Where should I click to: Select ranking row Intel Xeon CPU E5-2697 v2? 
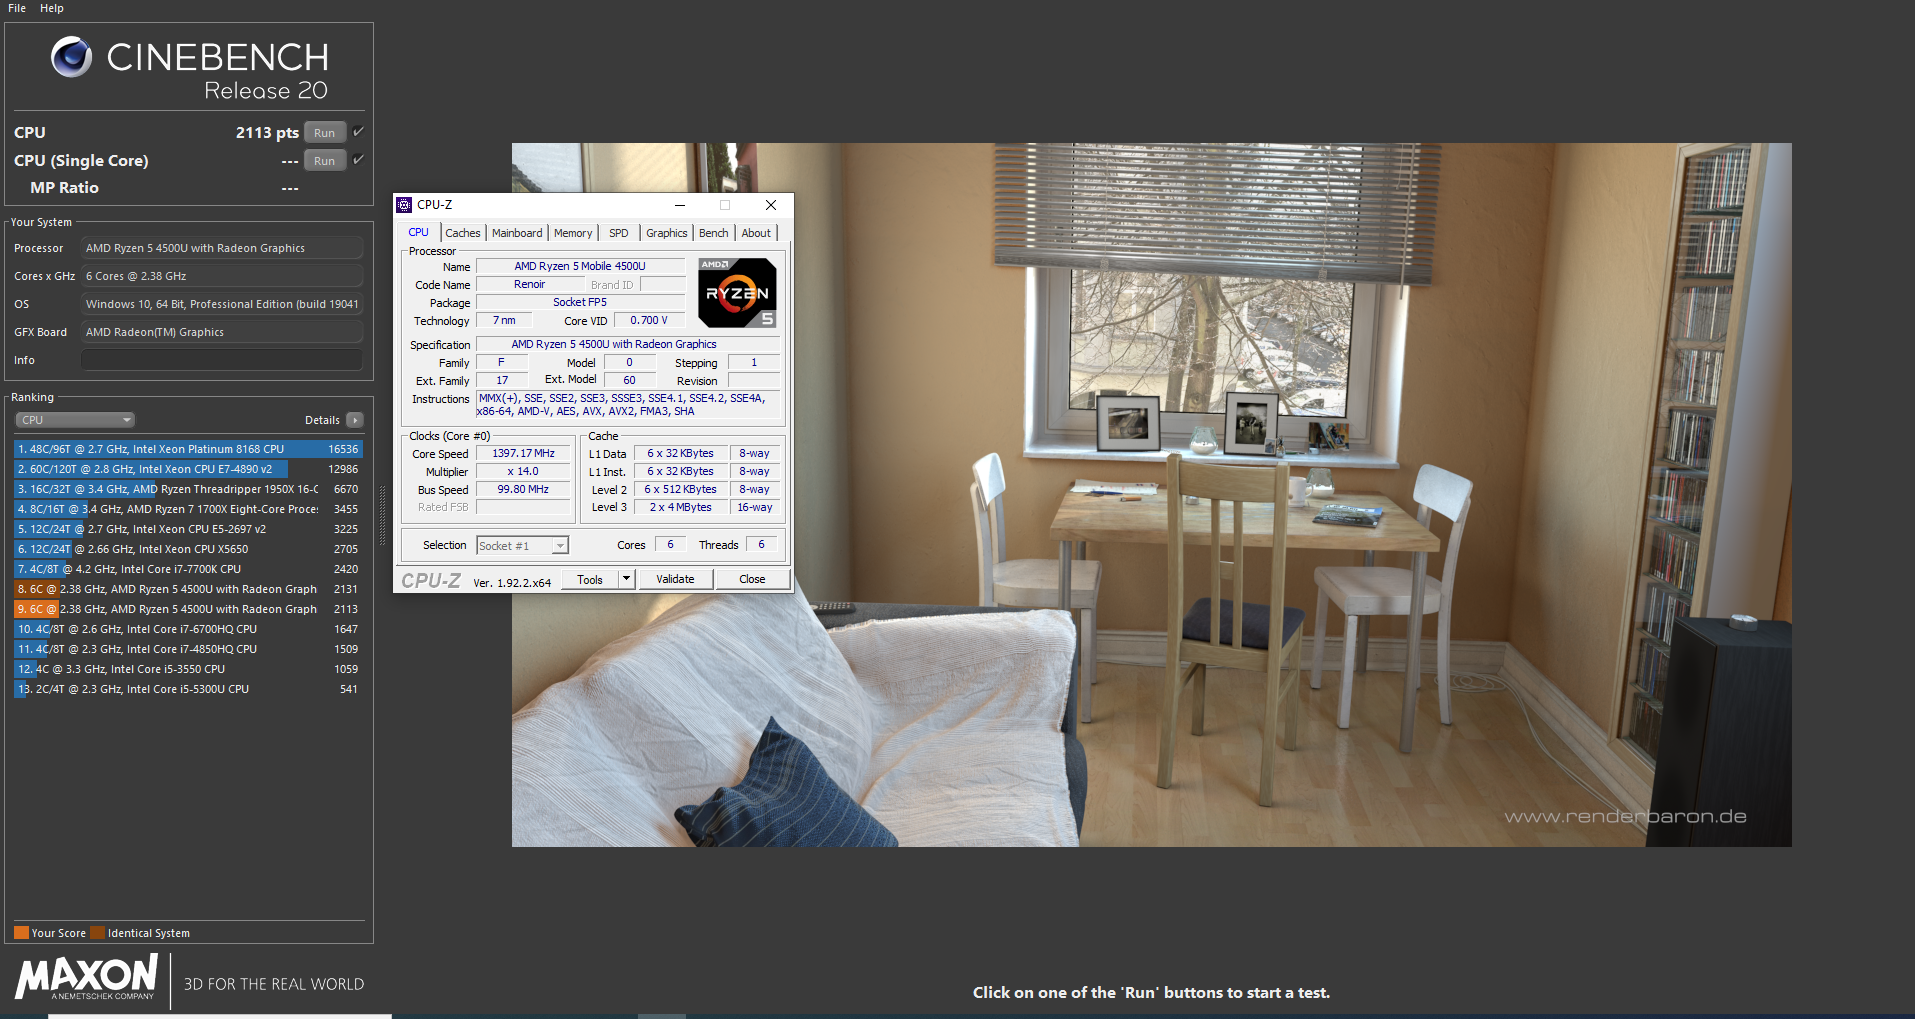[188, 529]
